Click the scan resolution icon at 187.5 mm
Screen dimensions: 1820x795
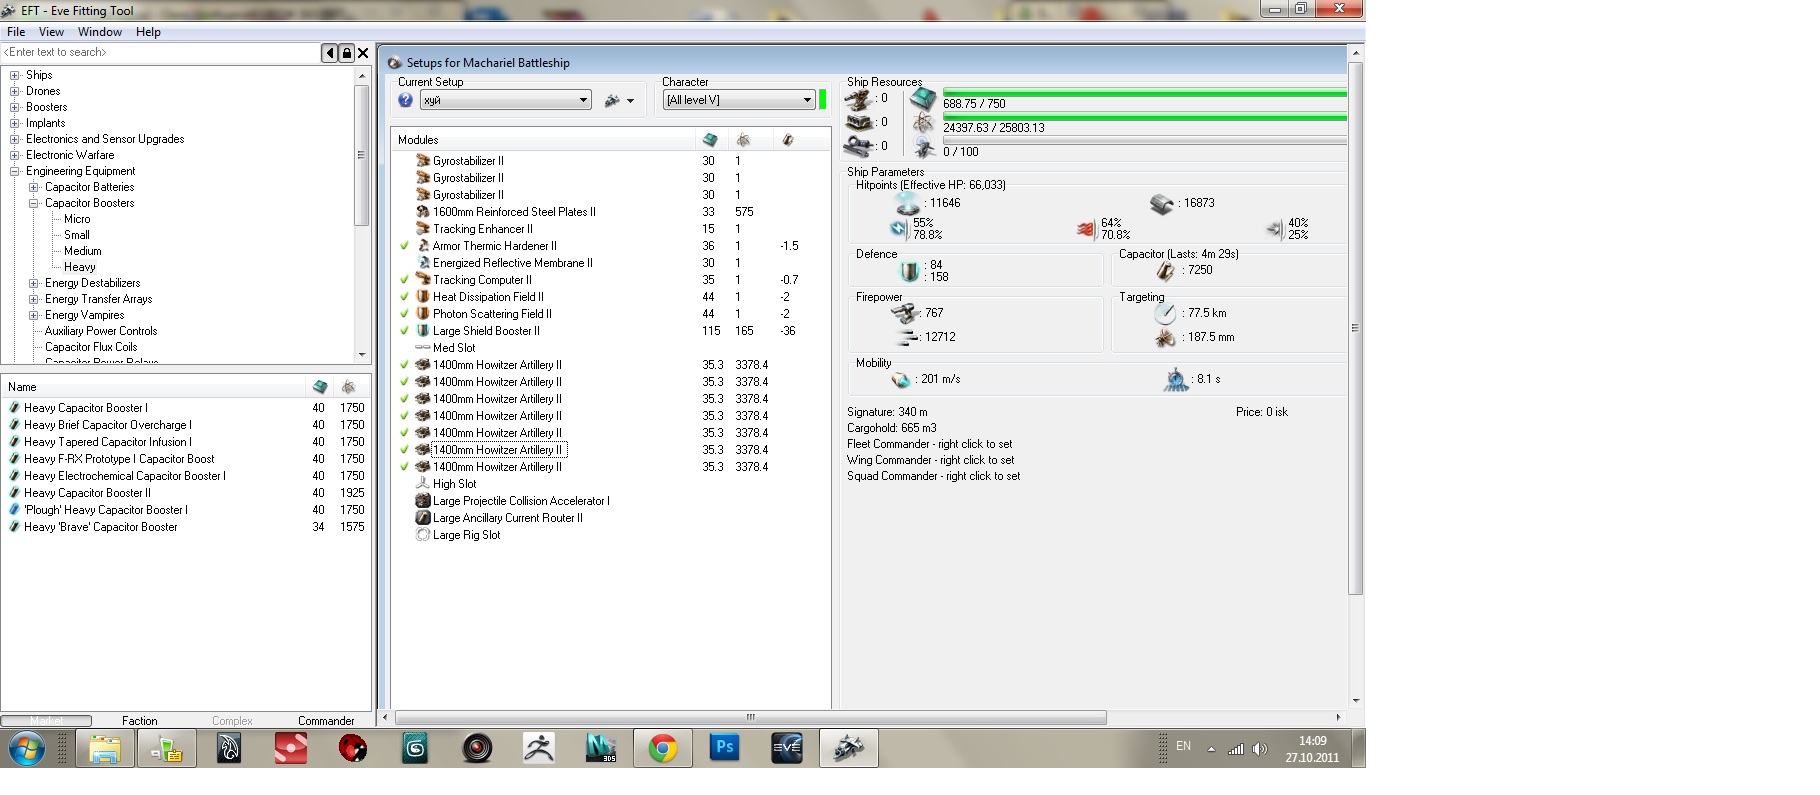click(1165, 338)
